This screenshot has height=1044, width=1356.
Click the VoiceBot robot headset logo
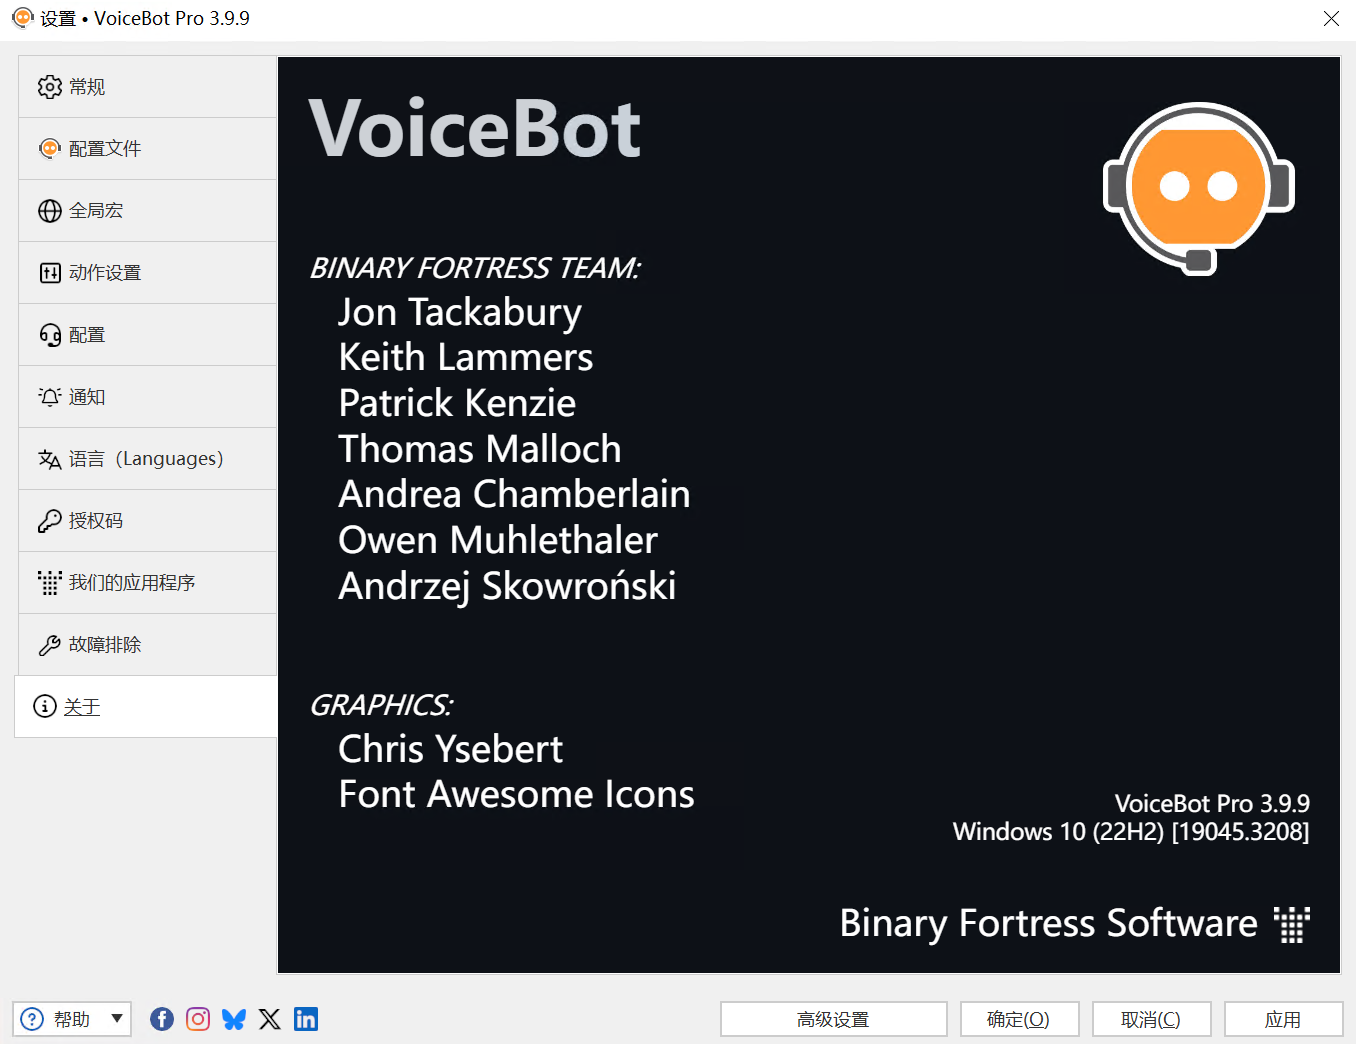click(x=1199, y=188)
